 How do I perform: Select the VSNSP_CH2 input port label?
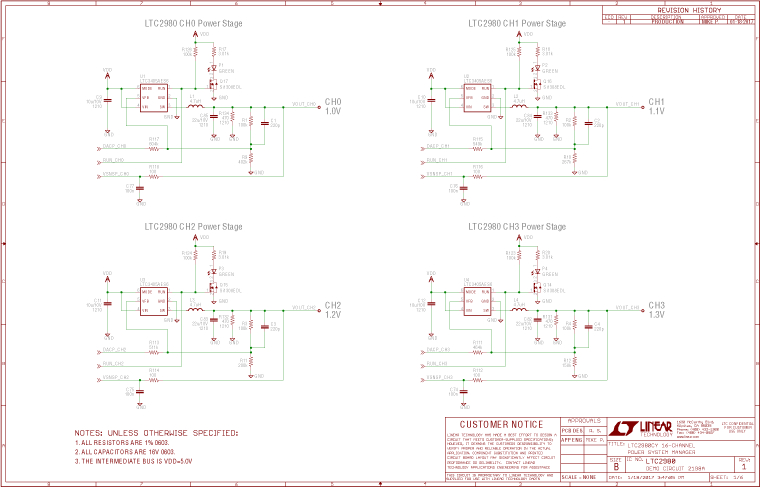116,377
